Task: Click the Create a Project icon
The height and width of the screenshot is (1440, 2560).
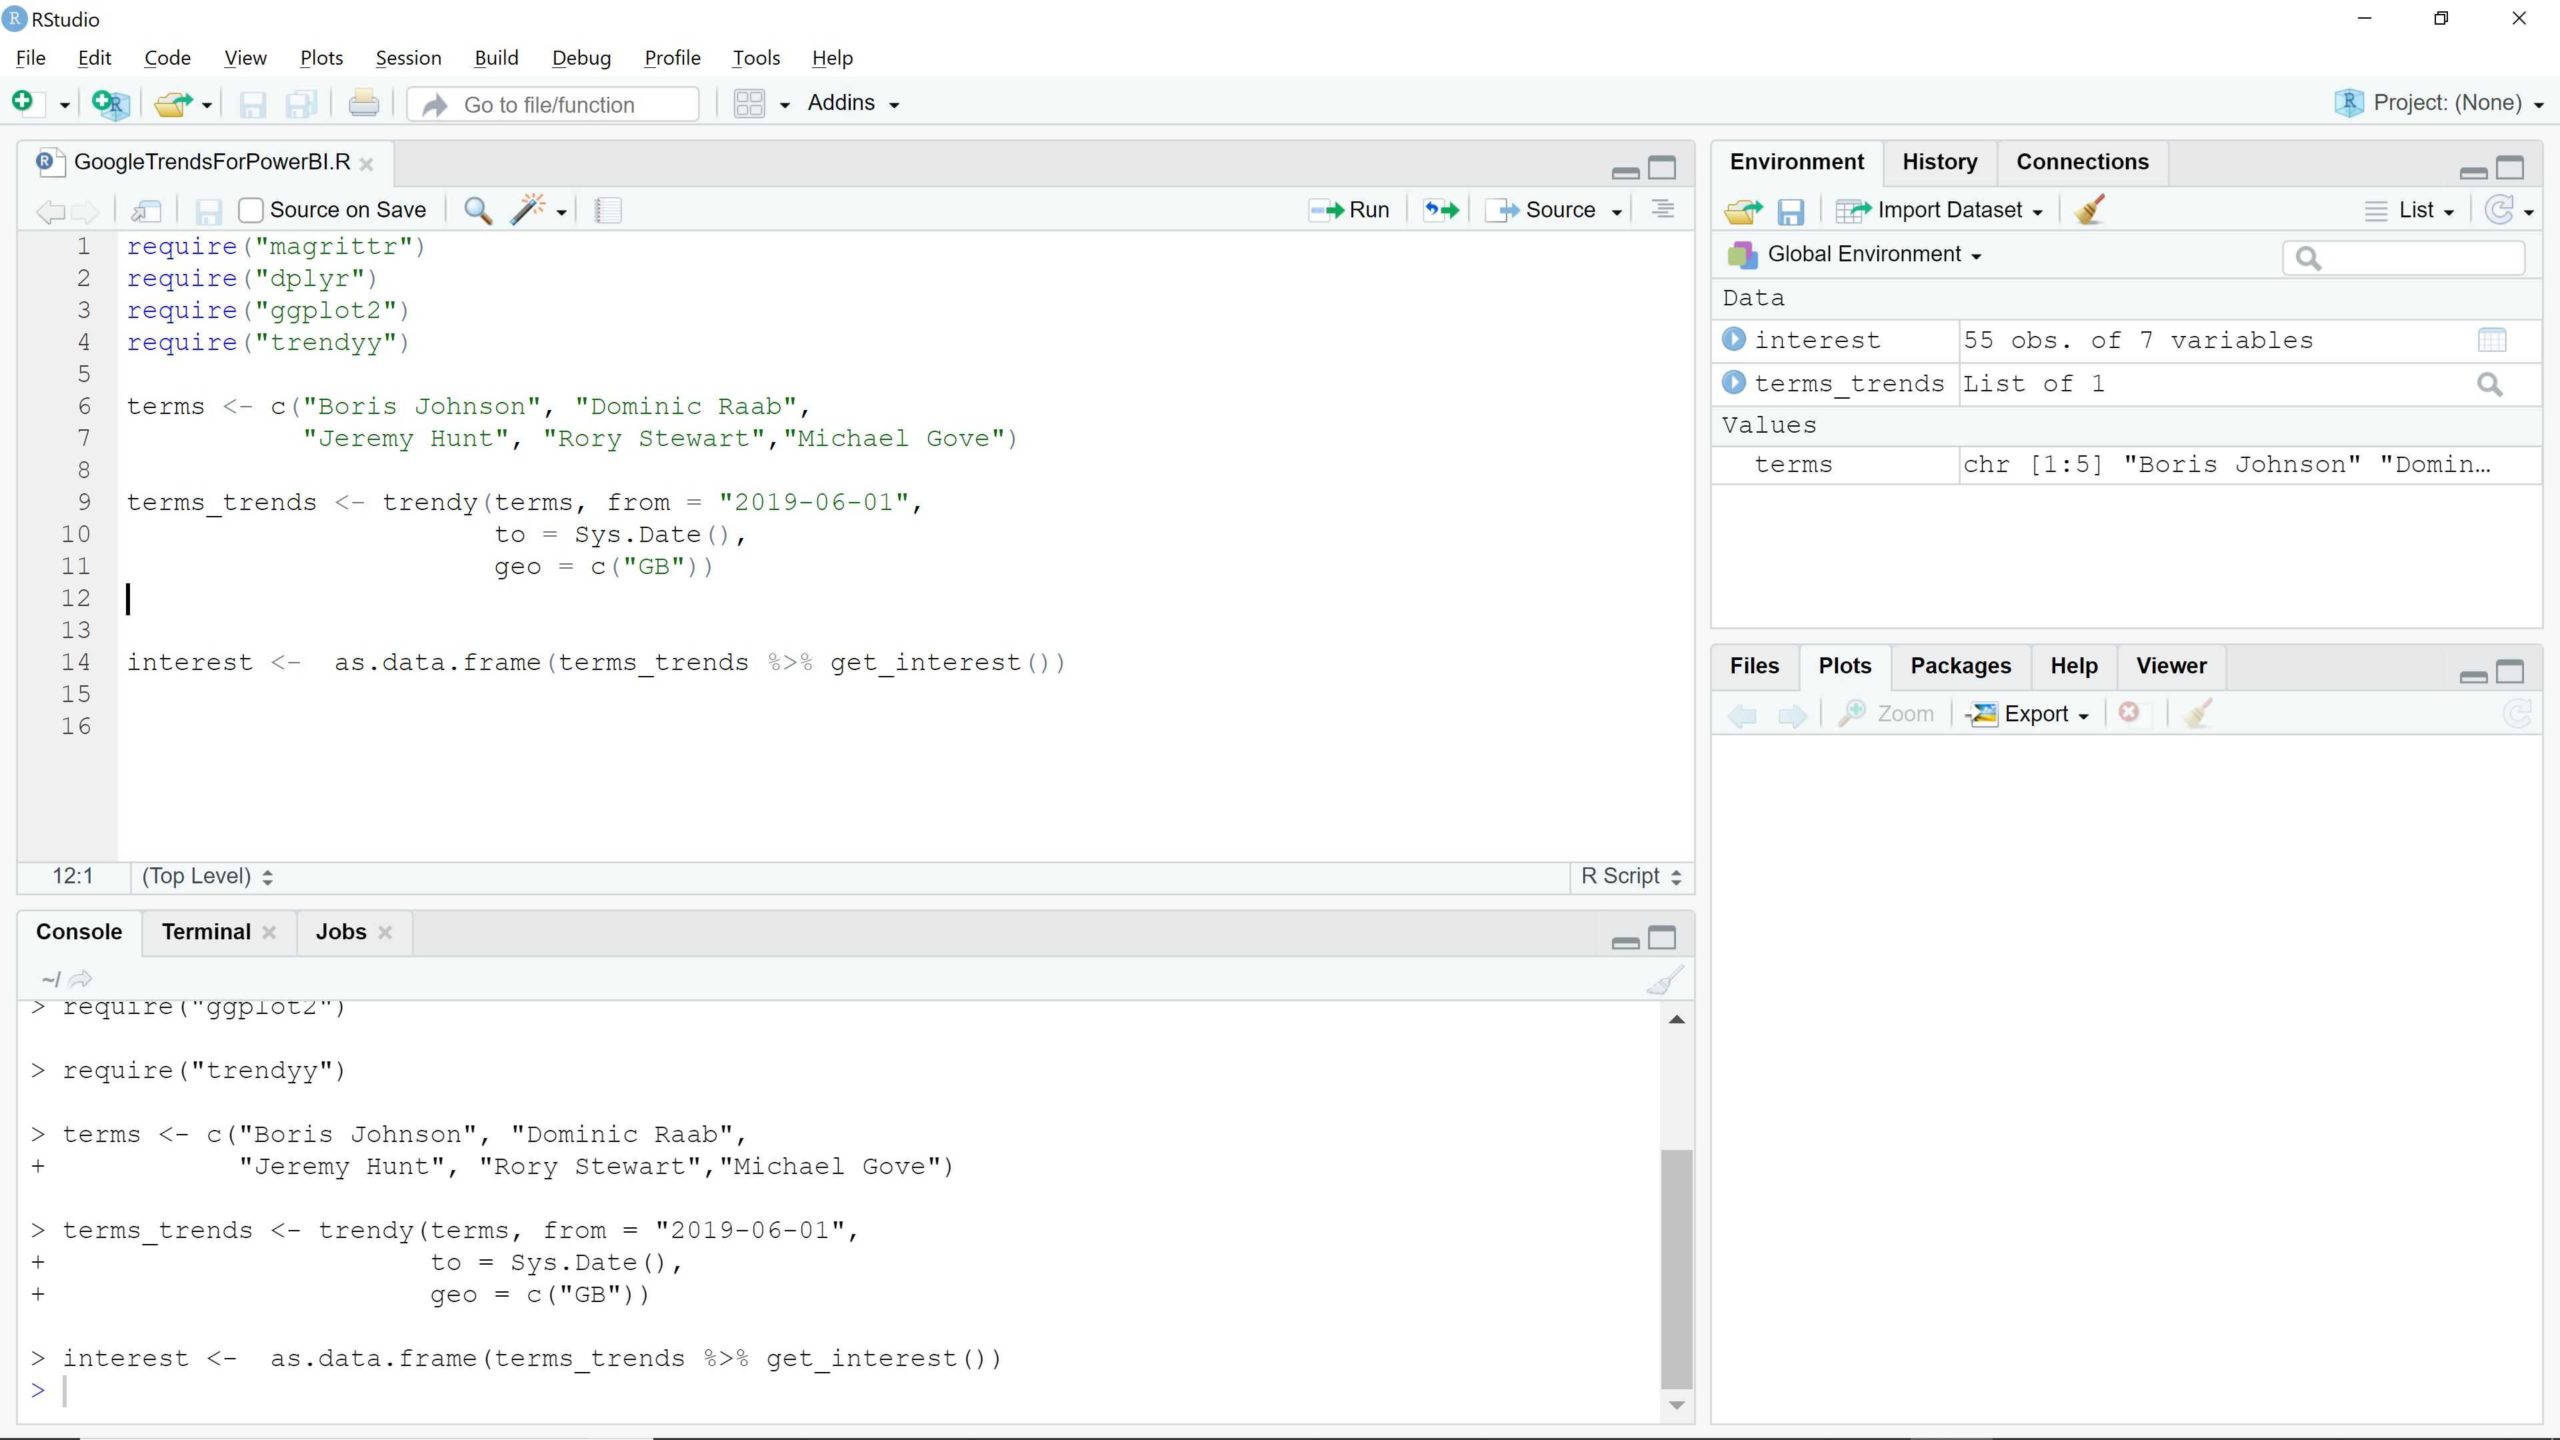Action: [x=109, y=103]
